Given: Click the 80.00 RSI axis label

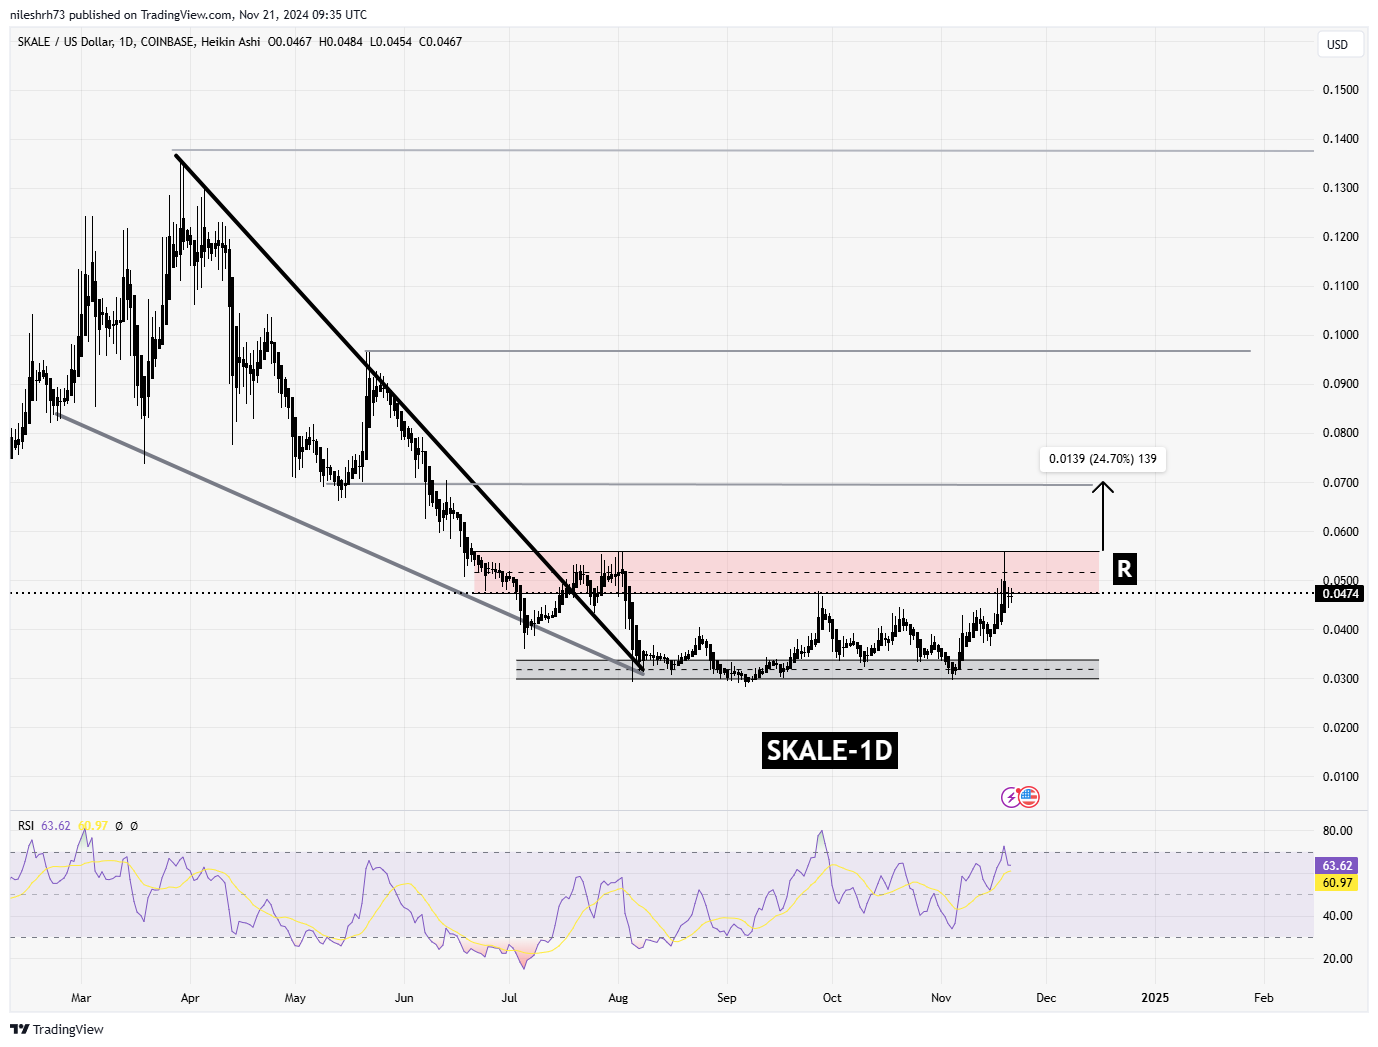Looking at the screenshot, I should (x=1337, y=831).
